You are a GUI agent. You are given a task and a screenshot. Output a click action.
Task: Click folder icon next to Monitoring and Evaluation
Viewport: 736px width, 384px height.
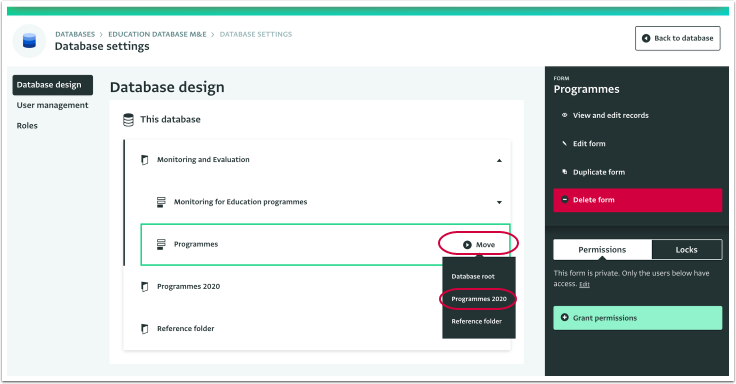[145, 160]
